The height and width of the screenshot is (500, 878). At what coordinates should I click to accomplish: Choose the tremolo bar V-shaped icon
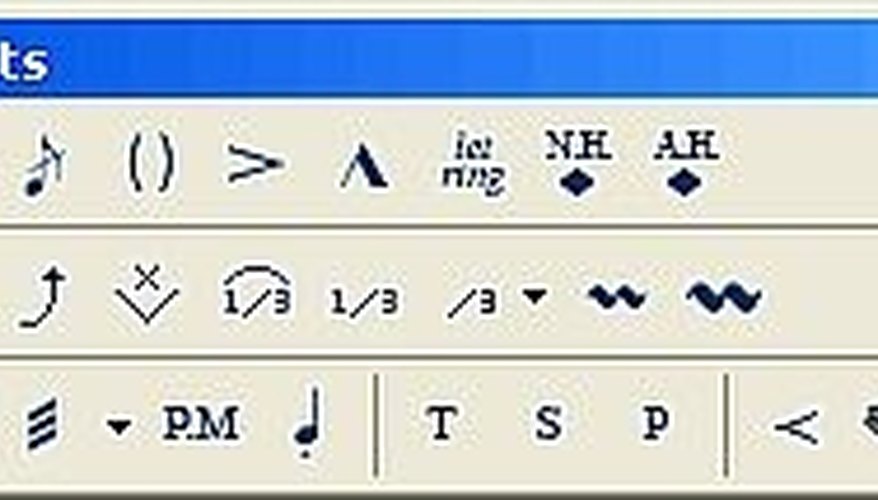[x=147, y=294]
